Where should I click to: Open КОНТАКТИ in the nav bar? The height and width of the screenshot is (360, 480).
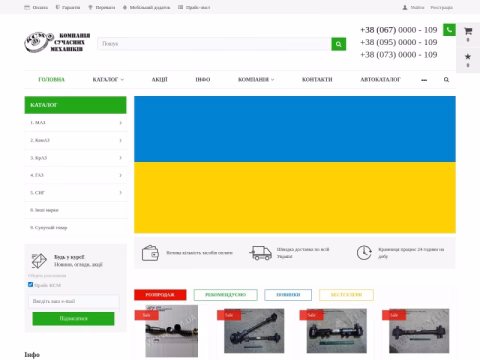(317, 80)
